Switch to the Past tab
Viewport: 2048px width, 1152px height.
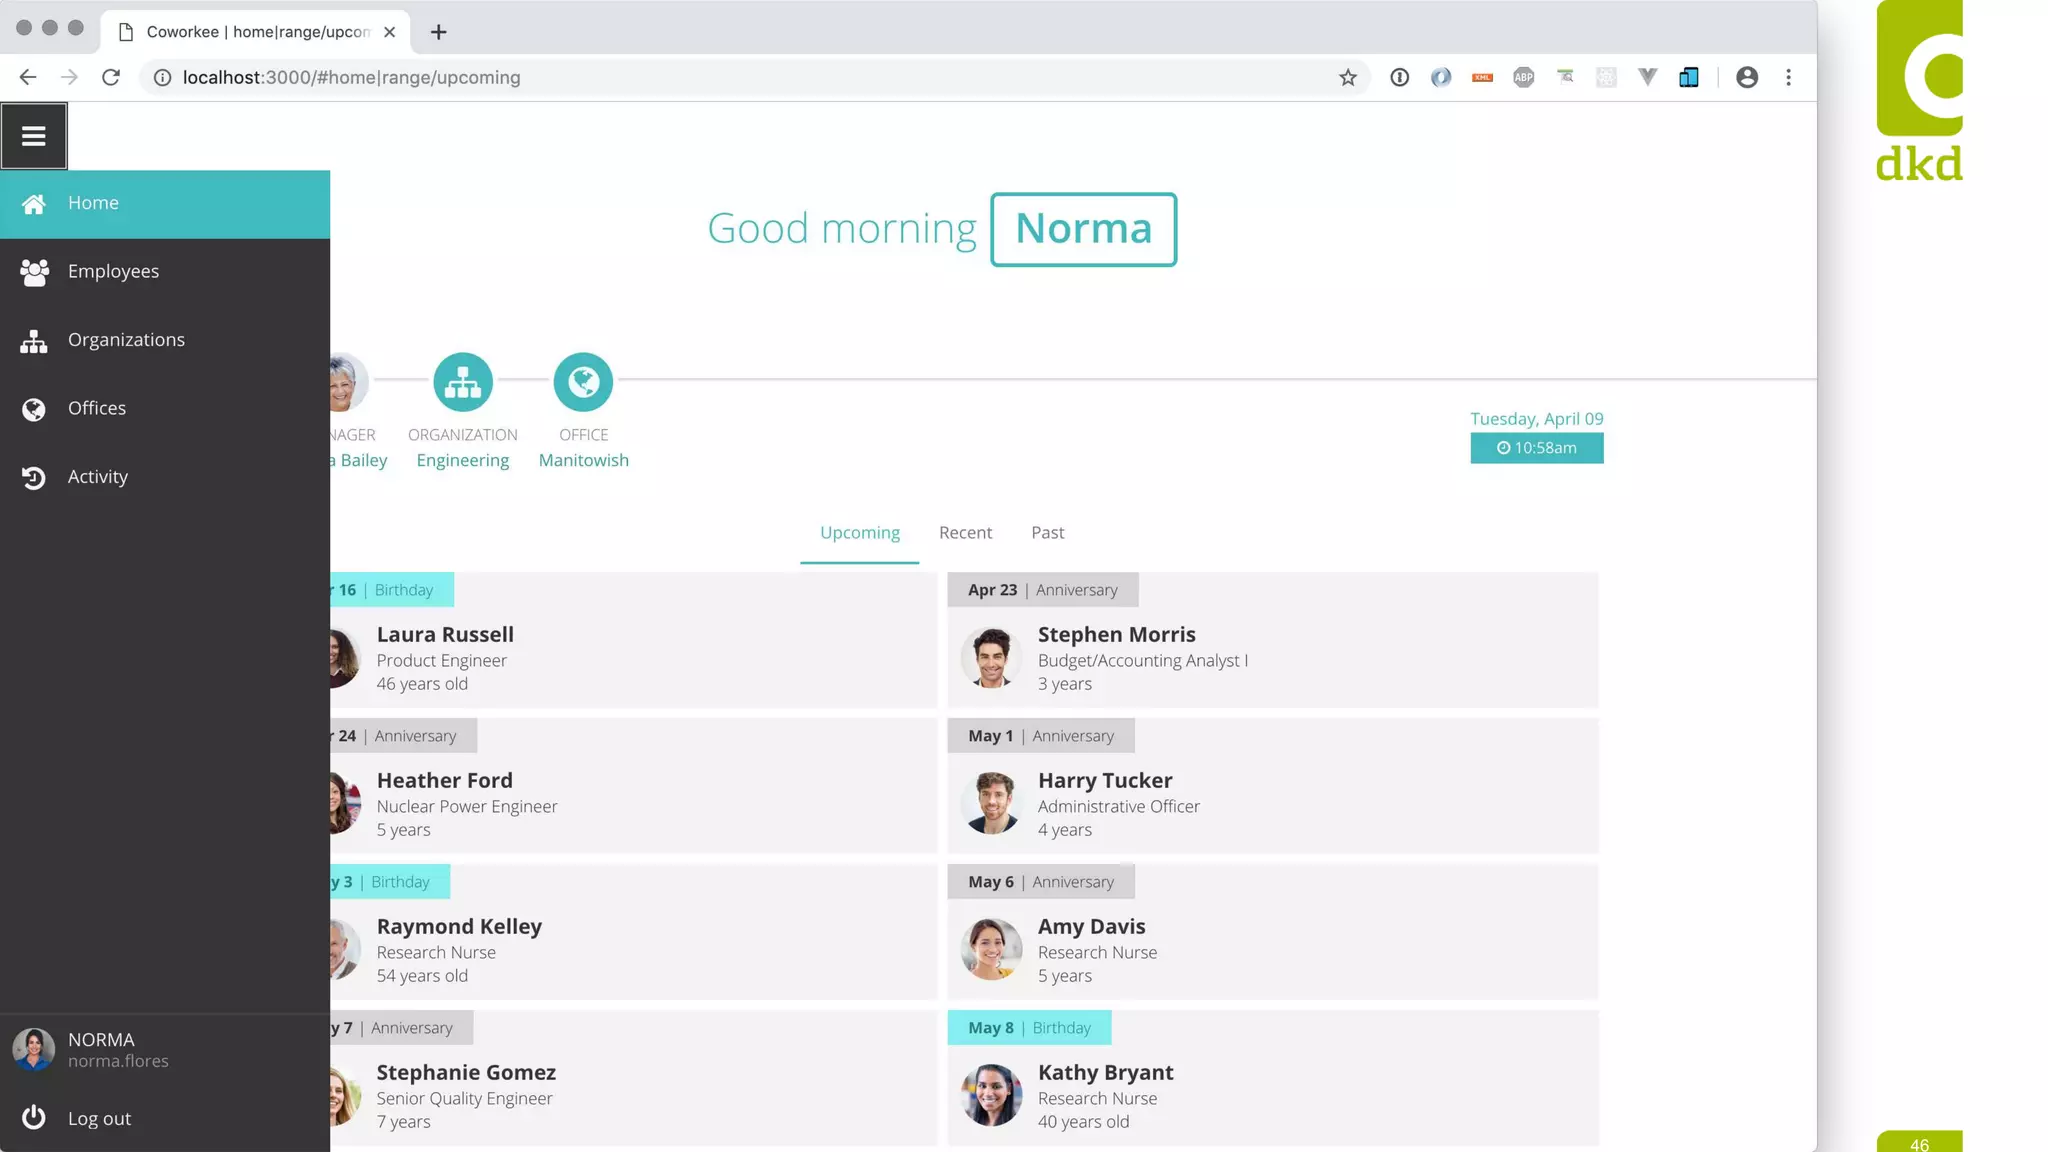(x=1047, y=533)
